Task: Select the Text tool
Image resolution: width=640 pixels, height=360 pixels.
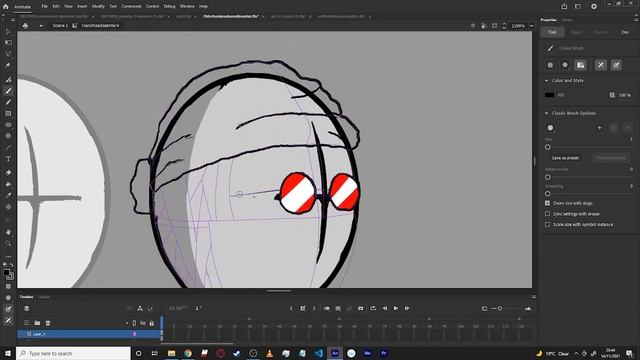Action: pyautogui.click(x=8, y=159)
